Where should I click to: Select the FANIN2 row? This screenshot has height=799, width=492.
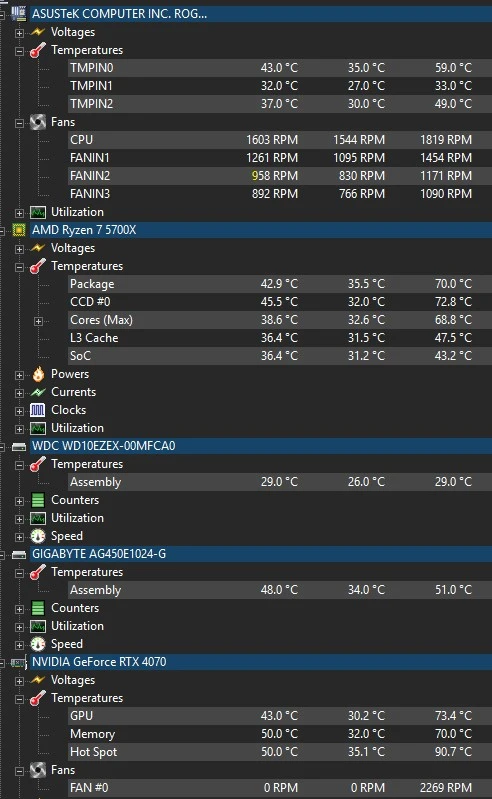(x=280, y=176)
